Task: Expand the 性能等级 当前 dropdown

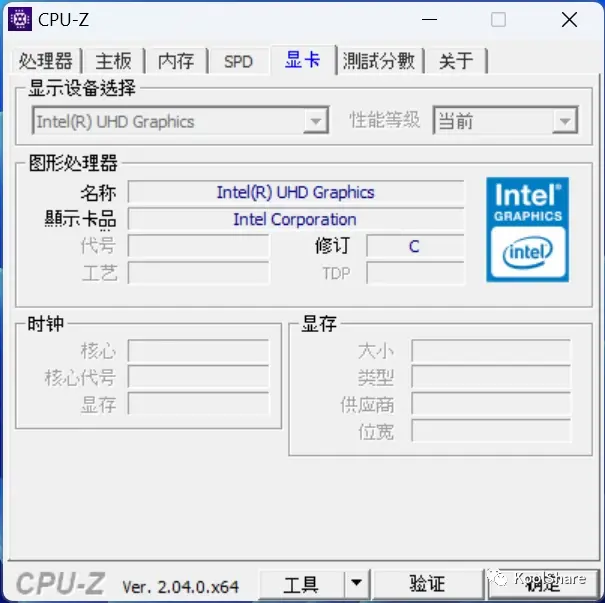Action: tap(505, 121)
